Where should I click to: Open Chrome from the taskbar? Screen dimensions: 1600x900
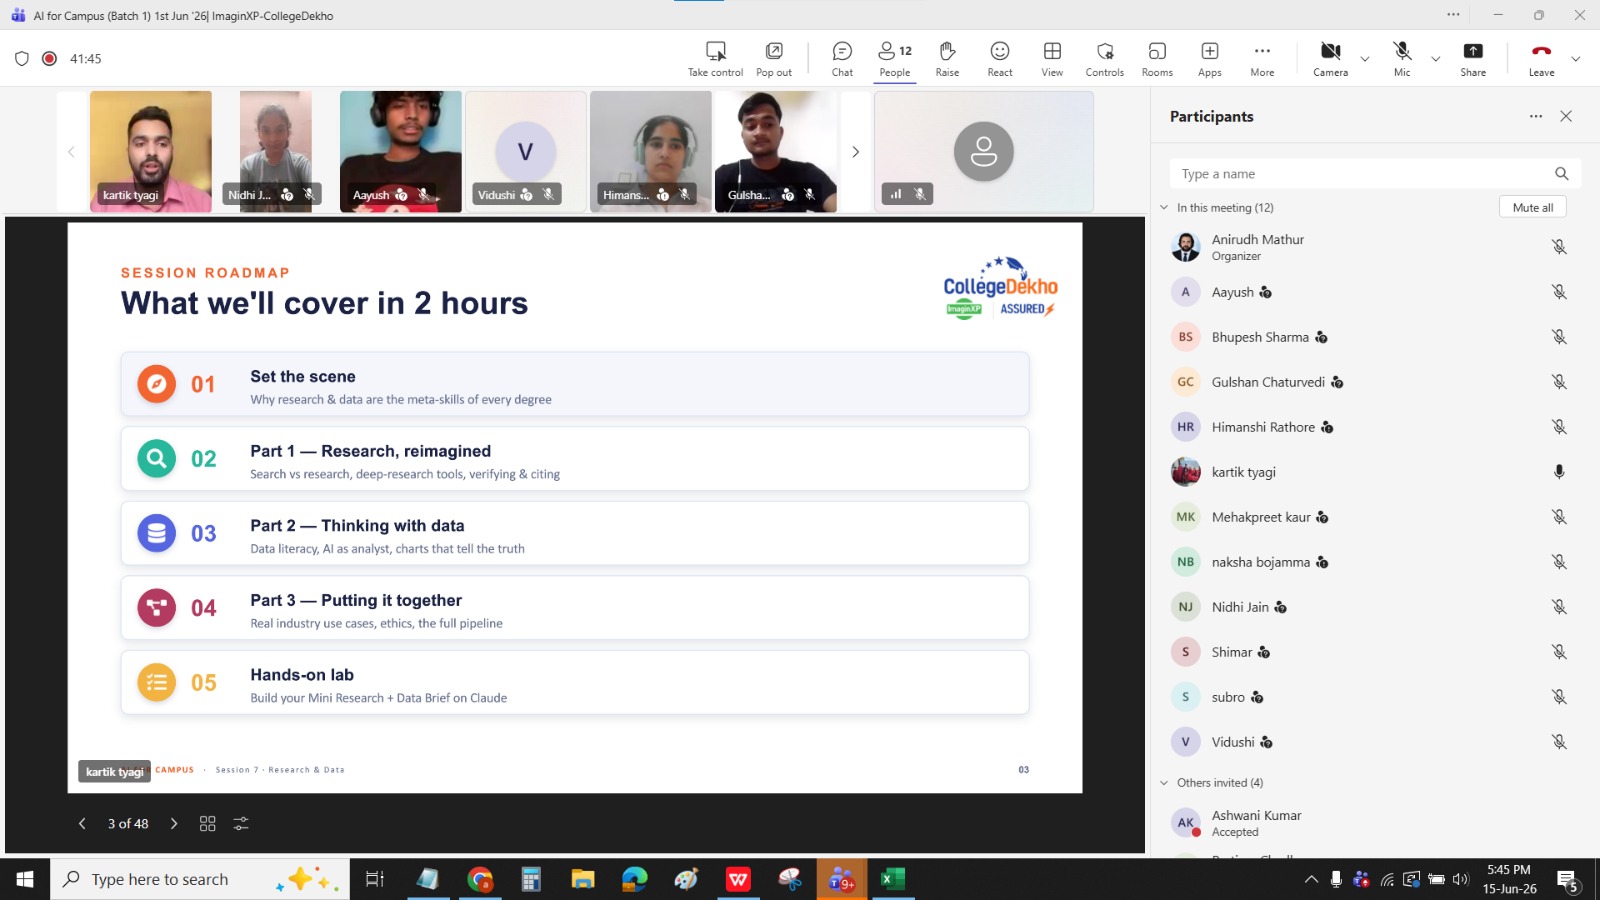click(480, 879)
